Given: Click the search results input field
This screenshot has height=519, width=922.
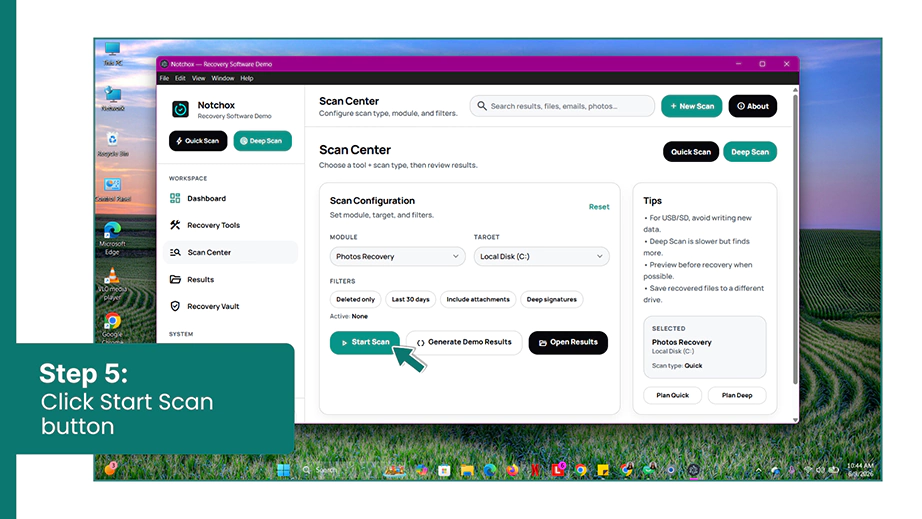Looking at the screenshot, I should 562,106.
